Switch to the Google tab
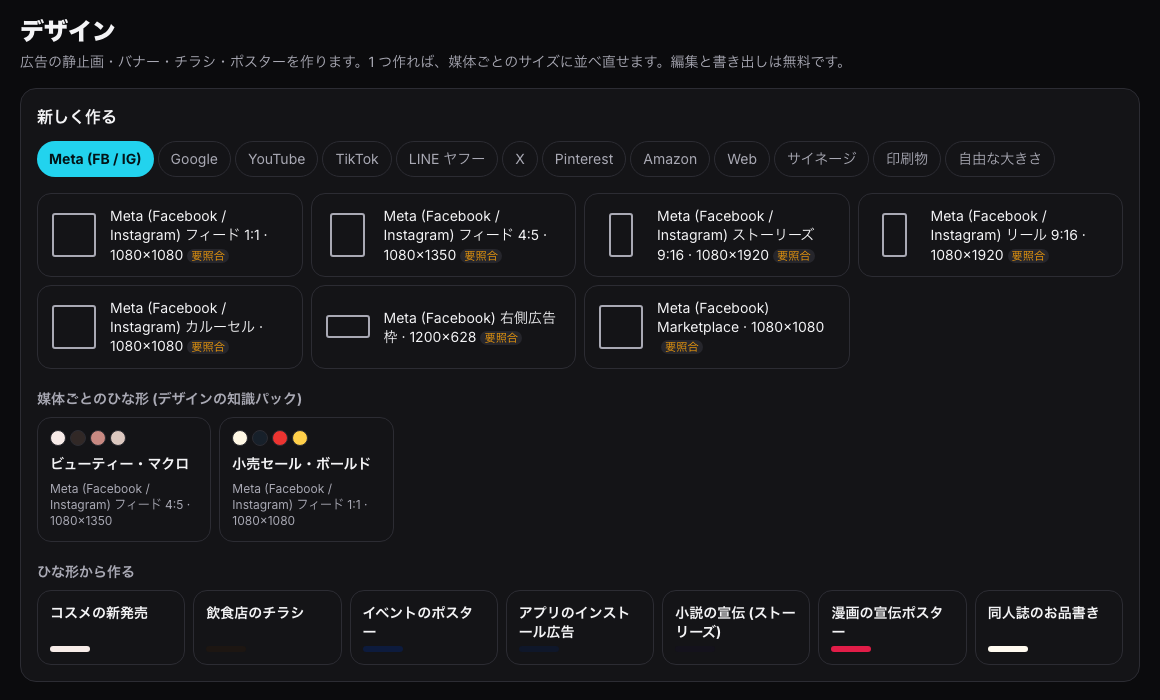This screenshot has width=1160, height=700. click(194, 159)
